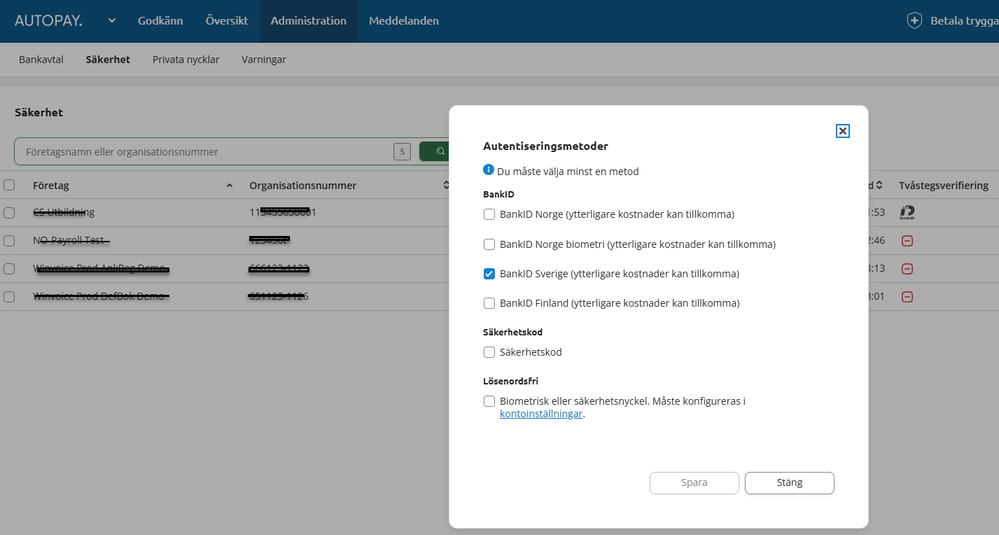The width and height of the screenshot is (999, 535).
Task: Switch to the Säkerhet tab
Action: point(108,59)
